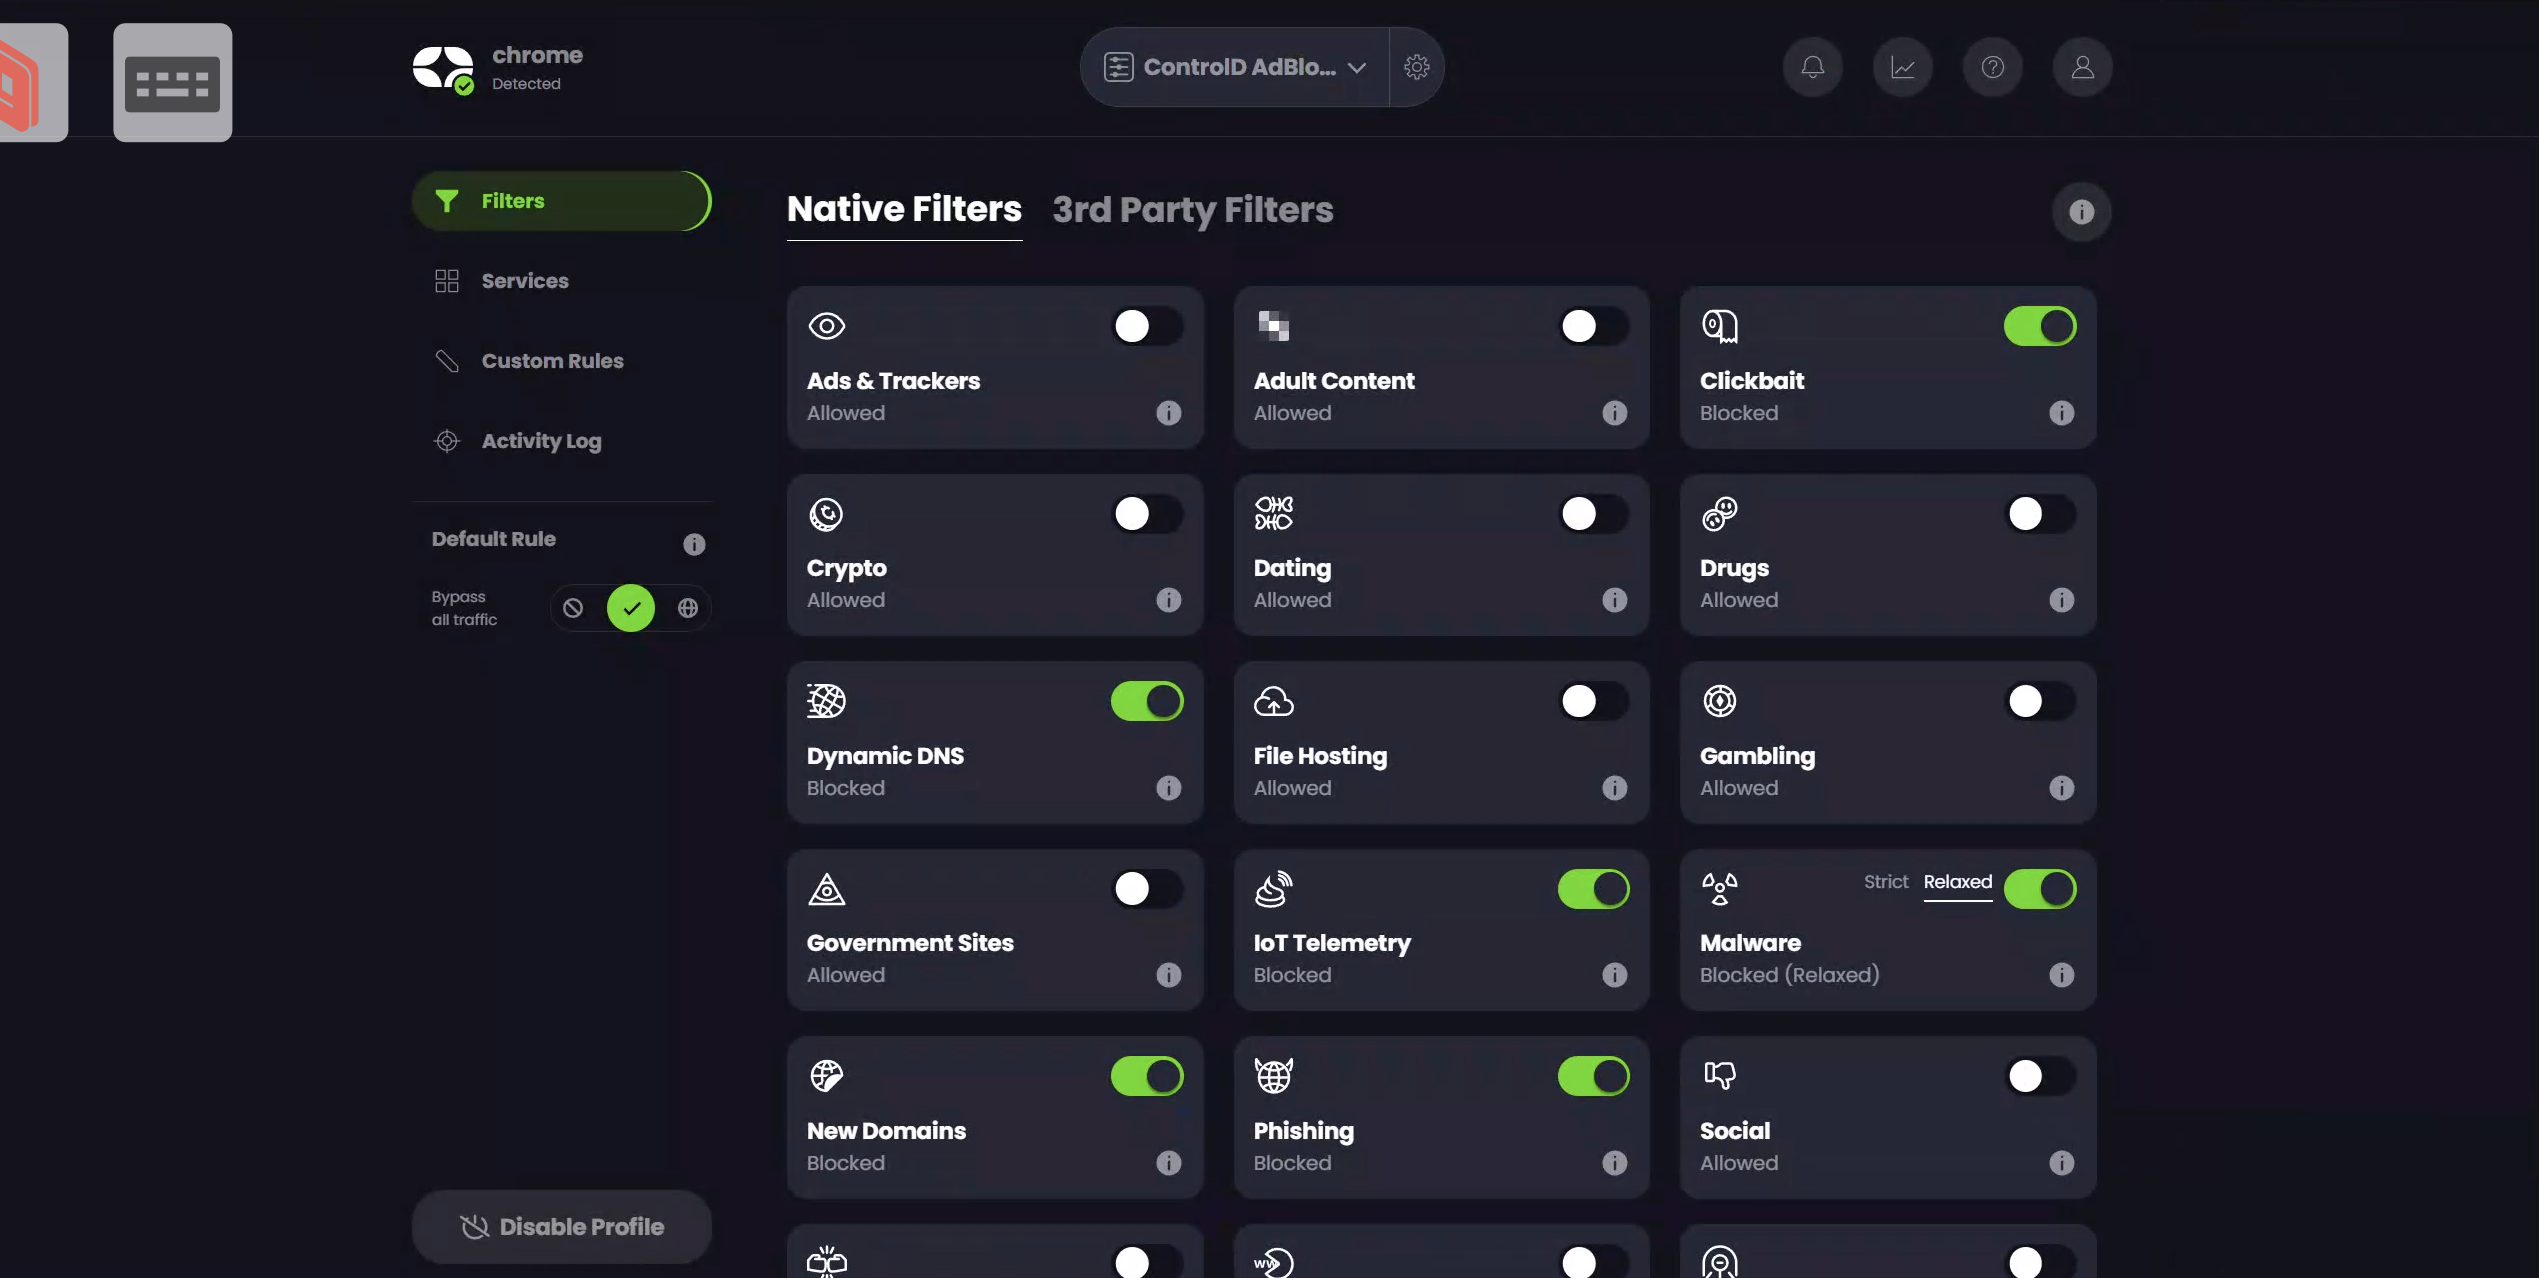Show info for Drugs filter
This screenshot has width=2539, height=1278.
[2061, 600]
